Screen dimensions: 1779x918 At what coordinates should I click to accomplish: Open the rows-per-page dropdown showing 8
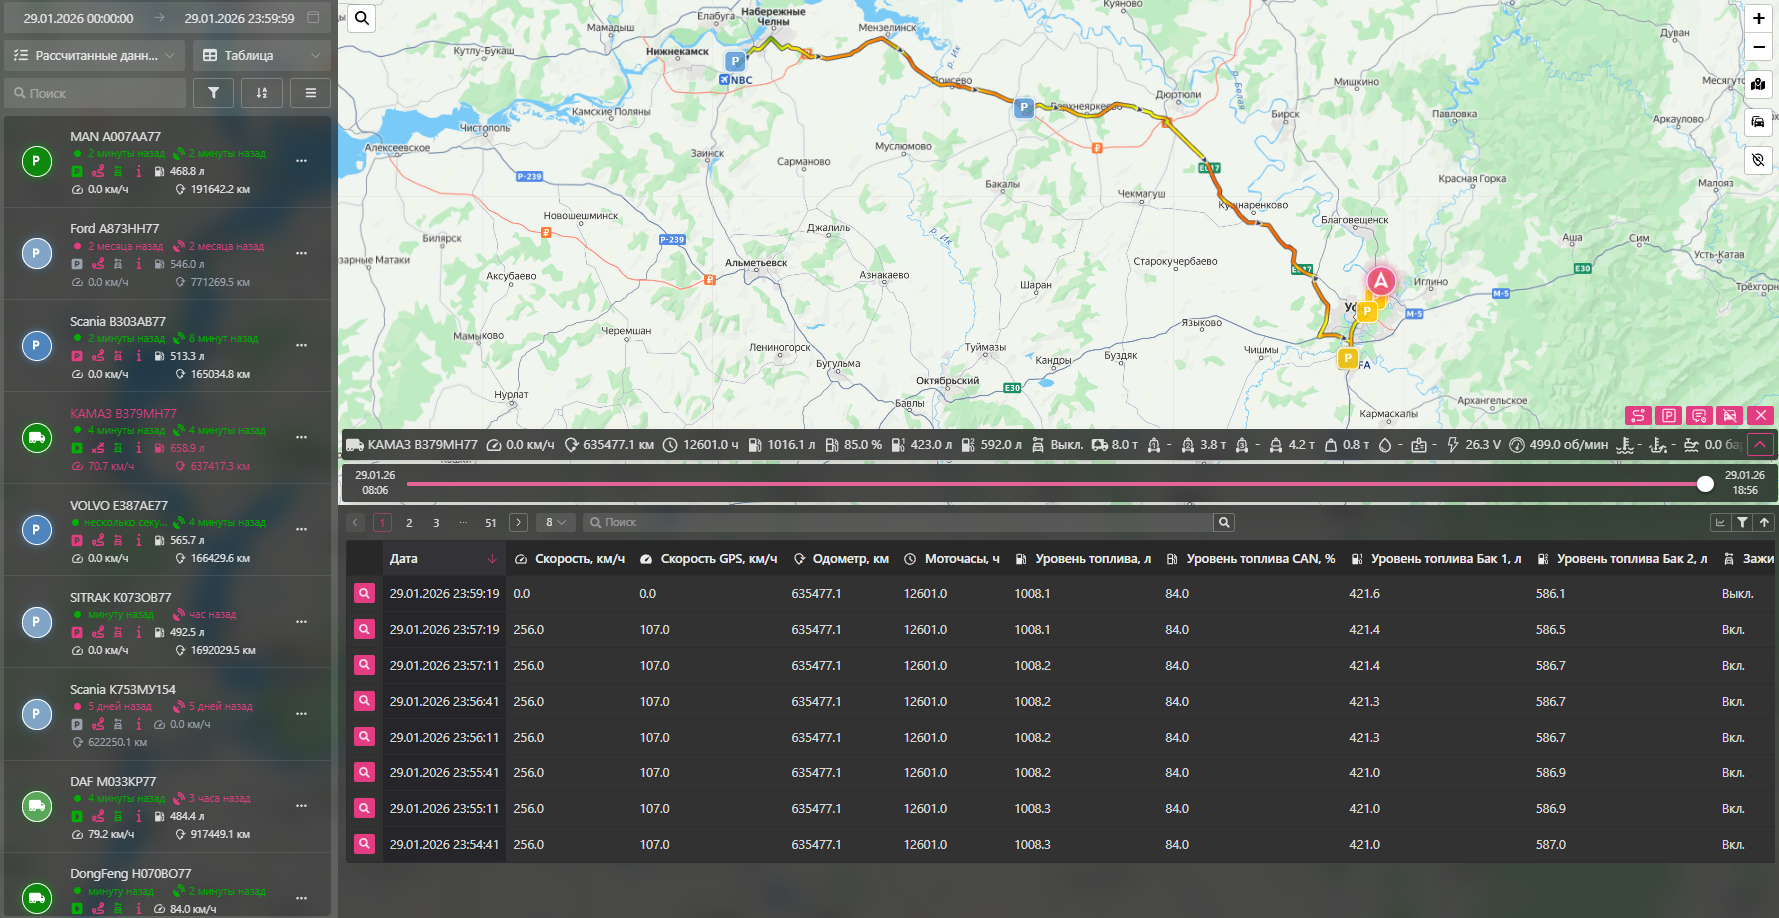pos(555,522)
